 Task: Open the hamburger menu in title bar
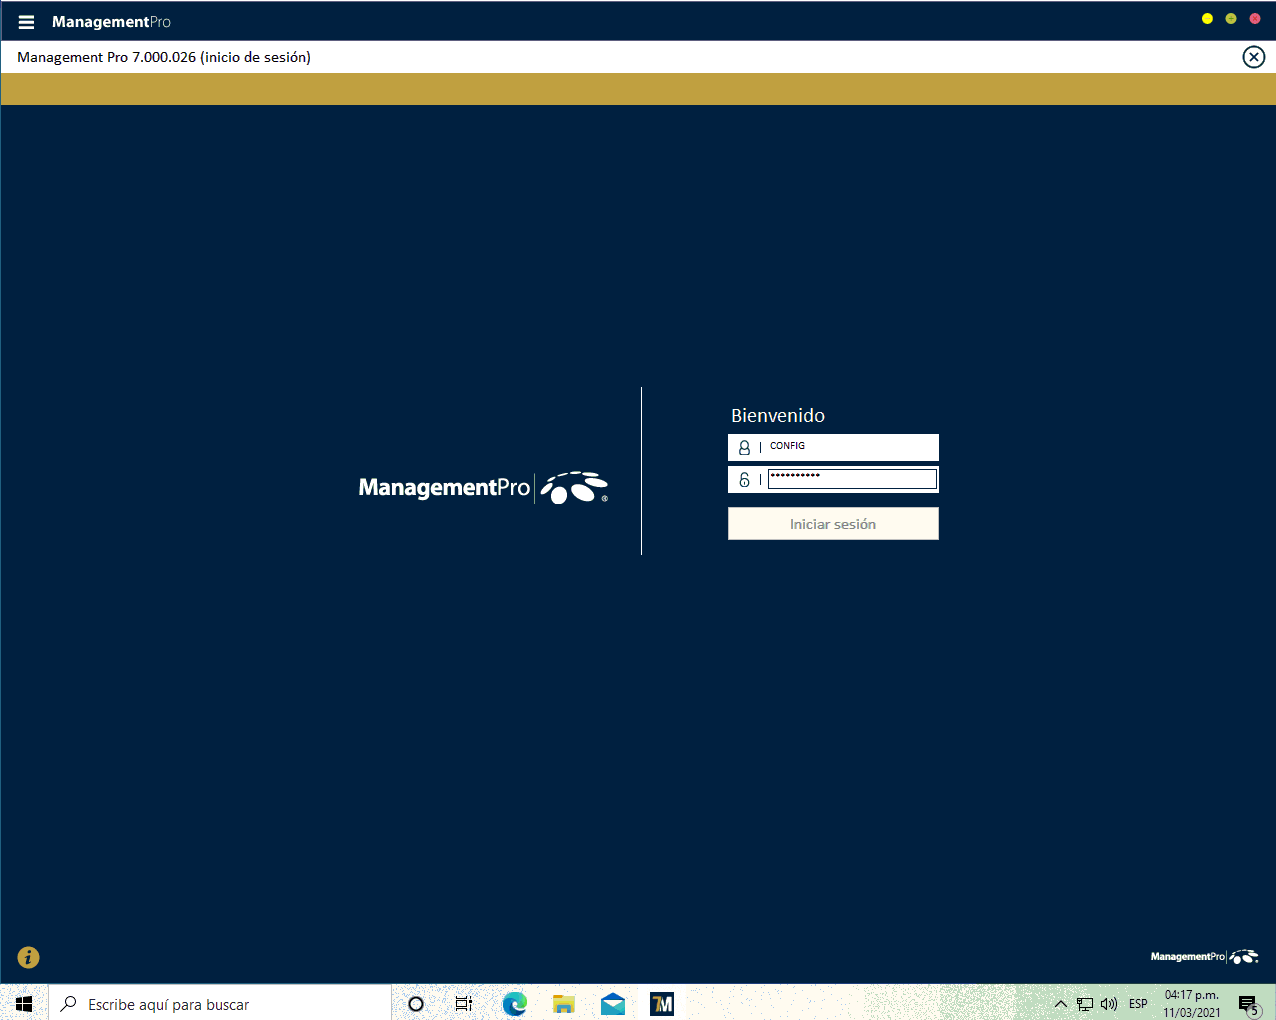pos(26,22)
